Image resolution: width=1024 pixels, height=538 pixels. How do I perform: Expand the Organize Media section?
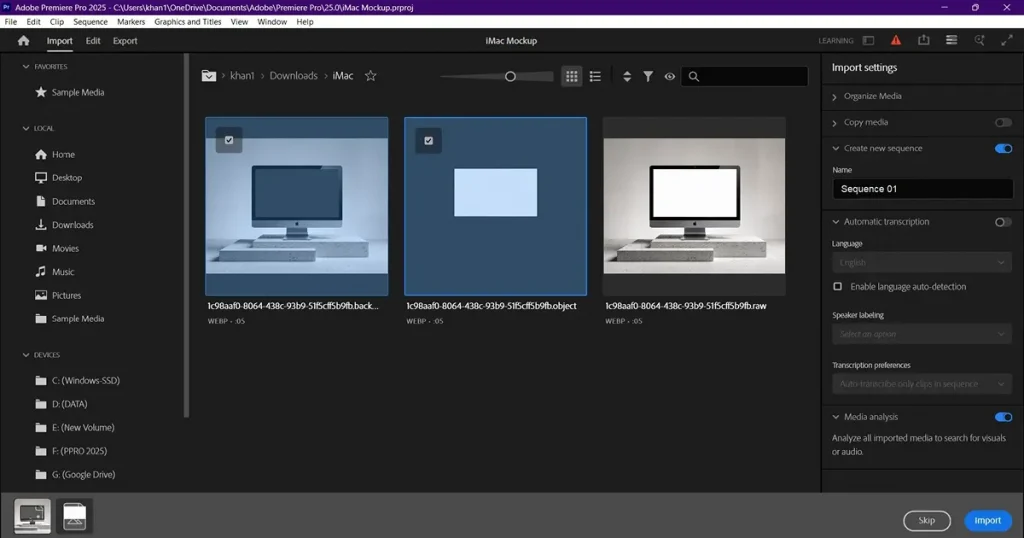pos(835,97)
